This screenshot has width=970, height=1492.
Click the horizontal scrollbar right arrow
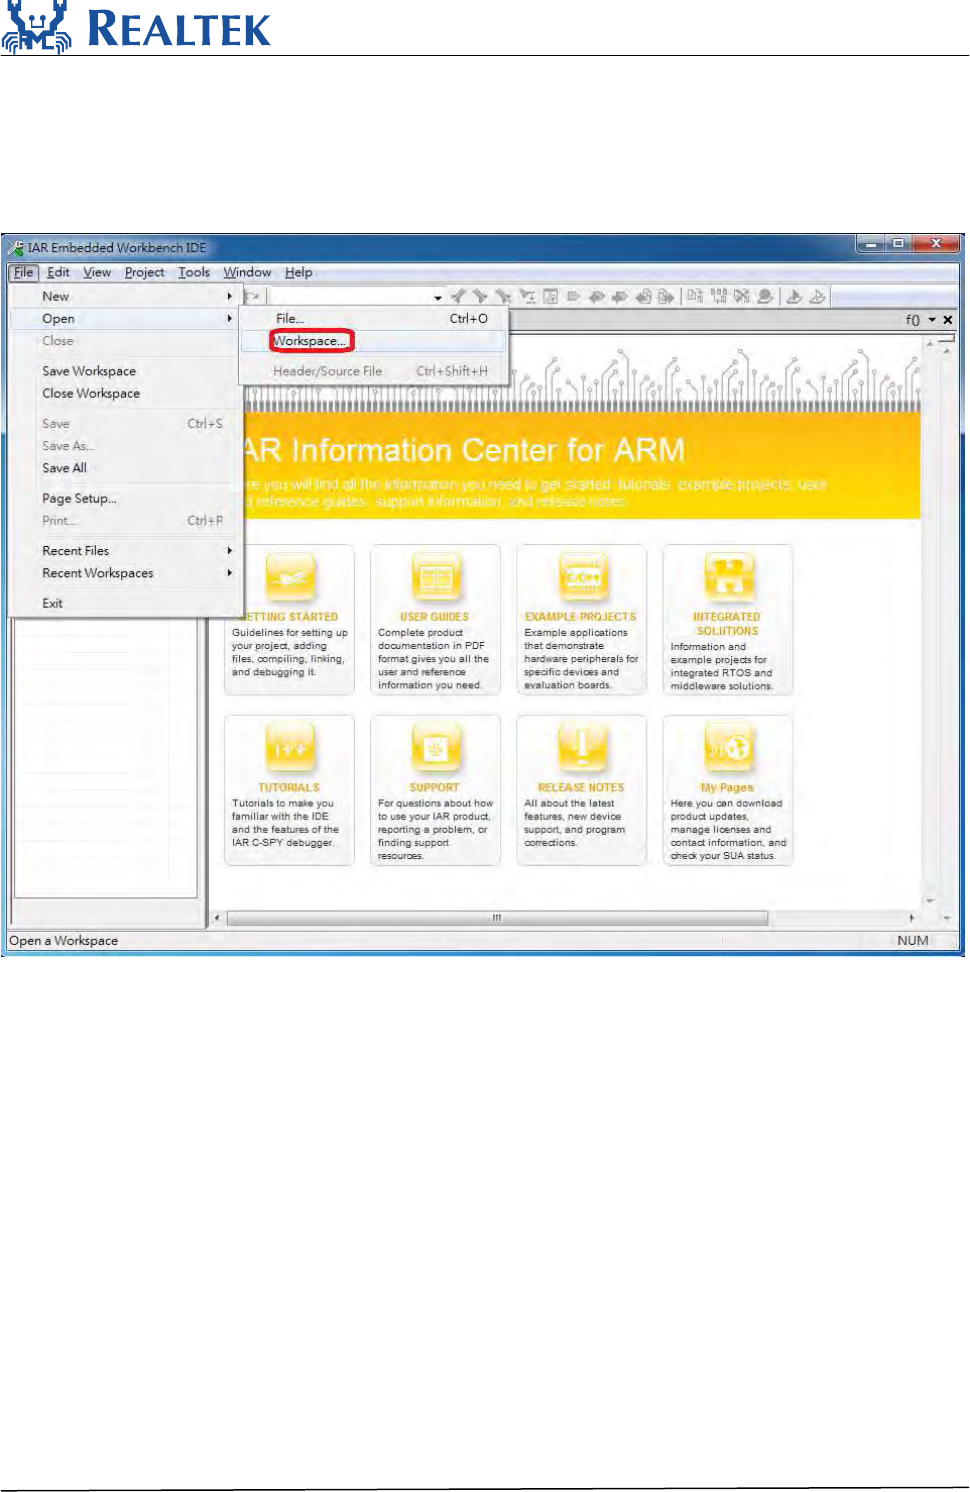[911, 917]
